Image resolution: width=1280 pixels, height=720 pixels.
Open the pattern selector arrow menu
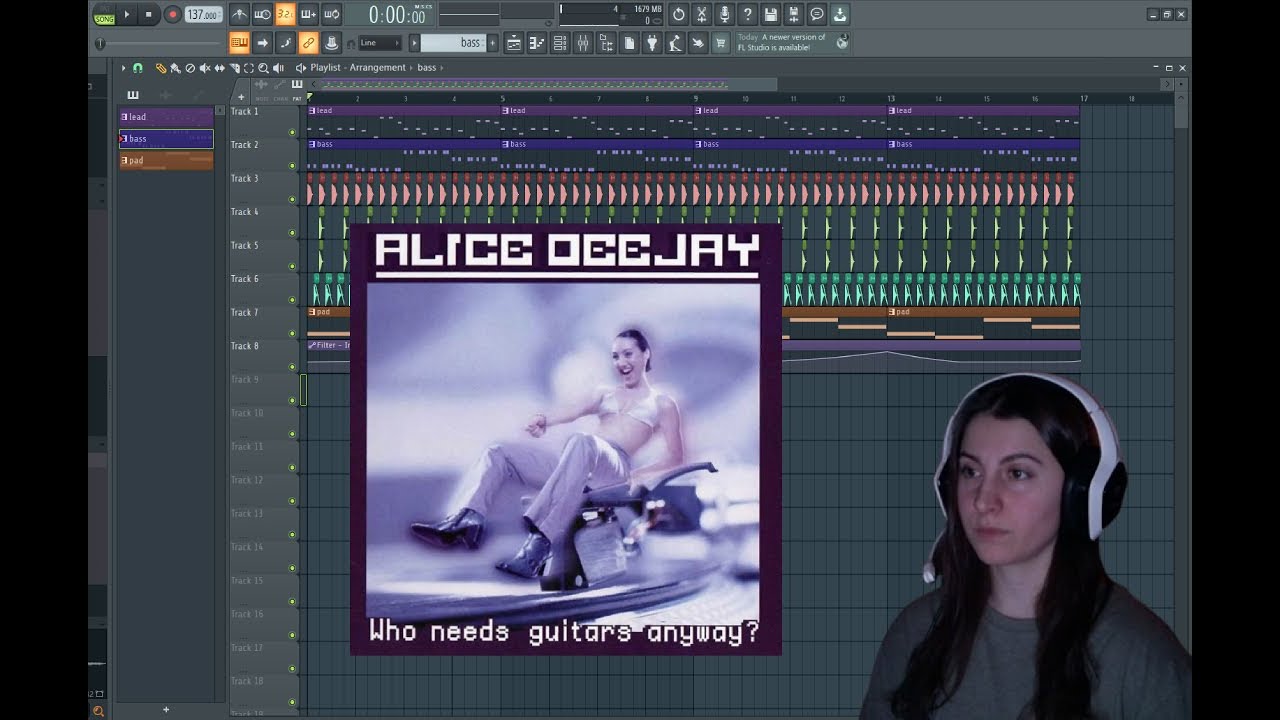[x=414, y=43]
